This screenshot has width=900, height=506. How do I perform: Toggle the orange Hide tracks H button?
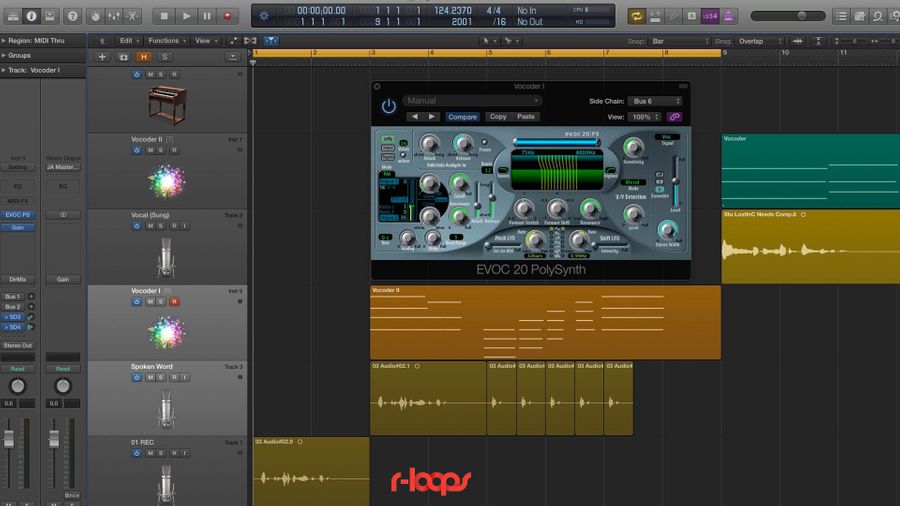143,57
